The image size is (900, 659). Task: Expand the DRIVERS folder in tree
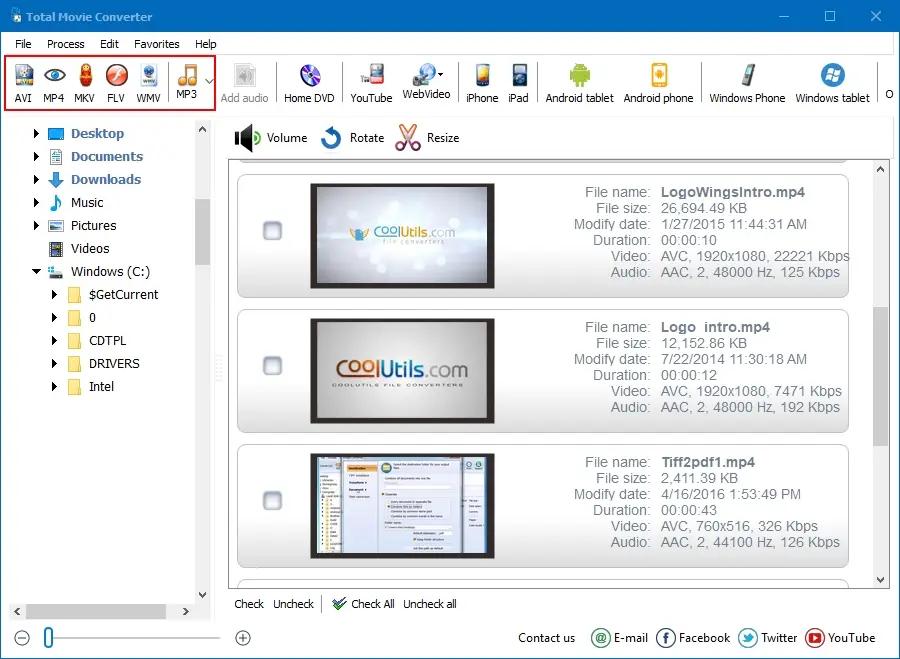55,364
